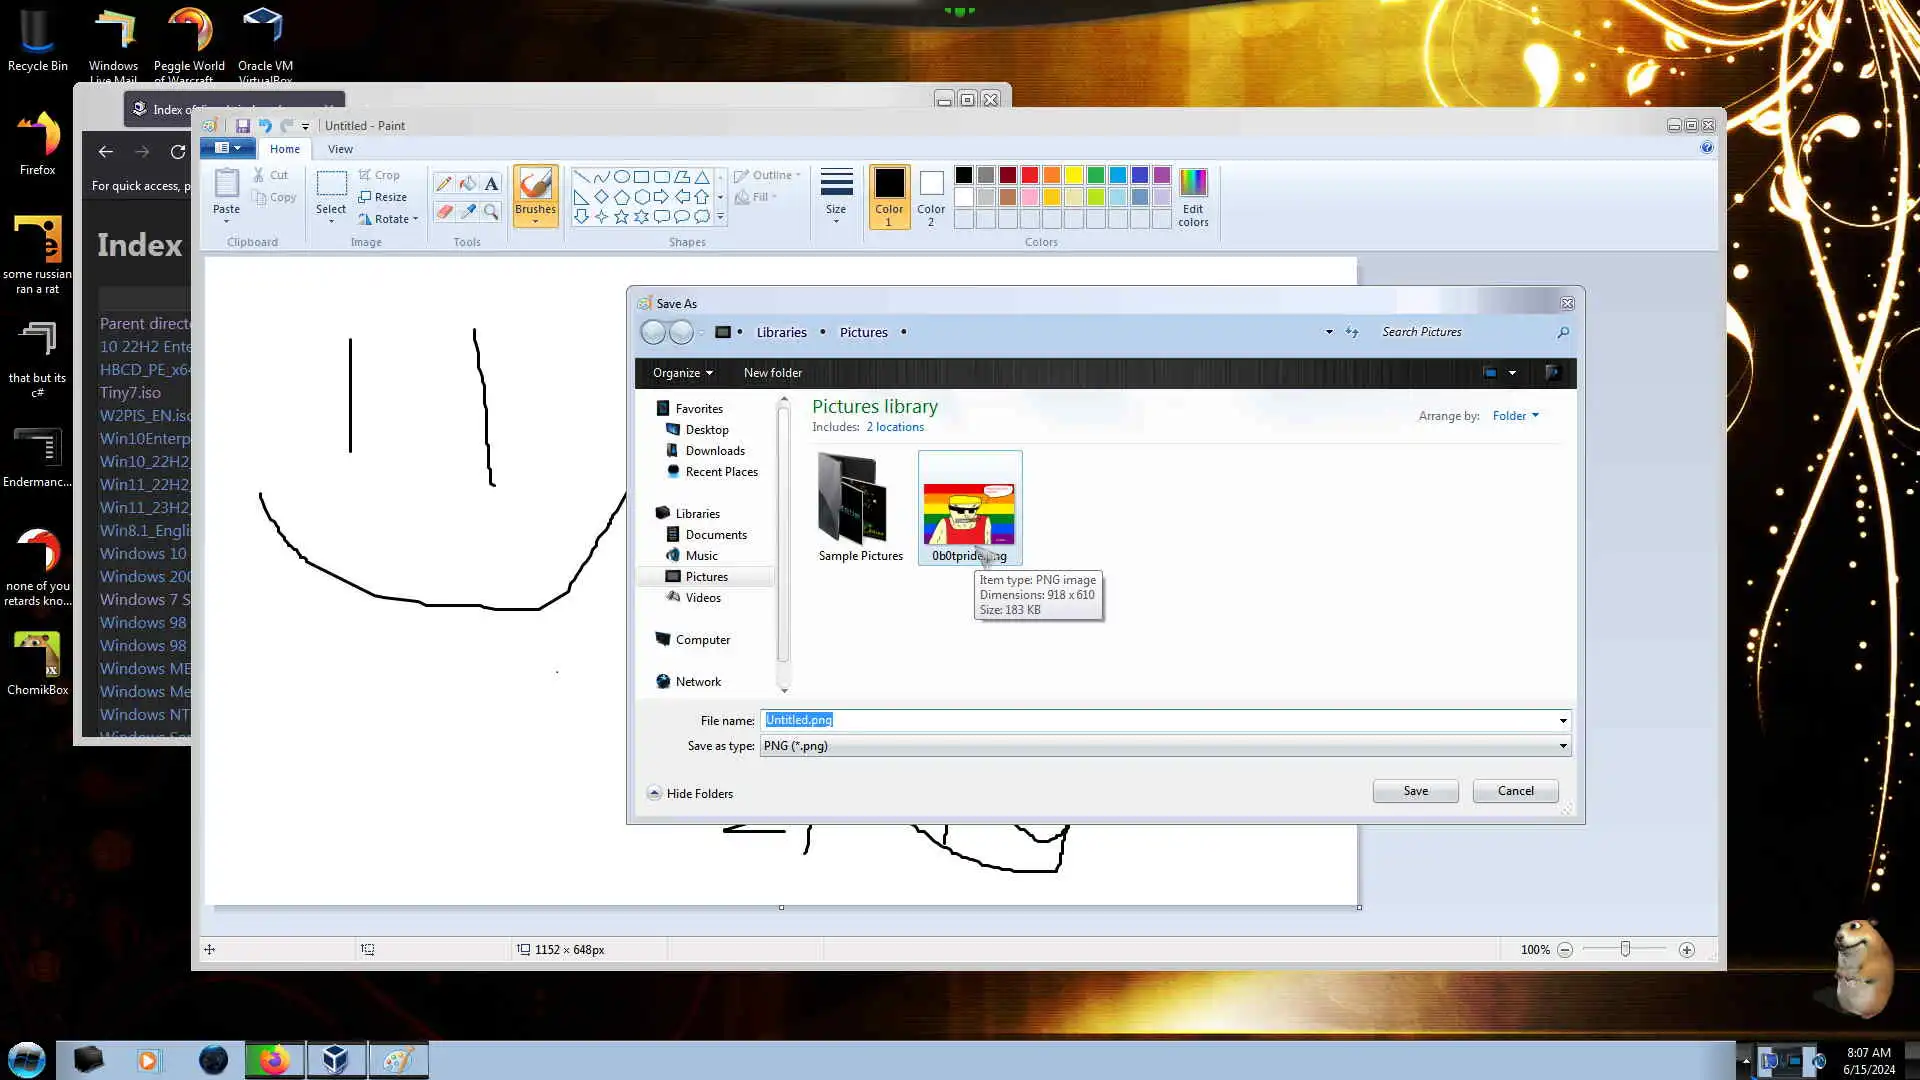Pick the Fill with color bucket
Image resolution: width=1920 pixels, height=1080 pixels.
tap(467, 183)
